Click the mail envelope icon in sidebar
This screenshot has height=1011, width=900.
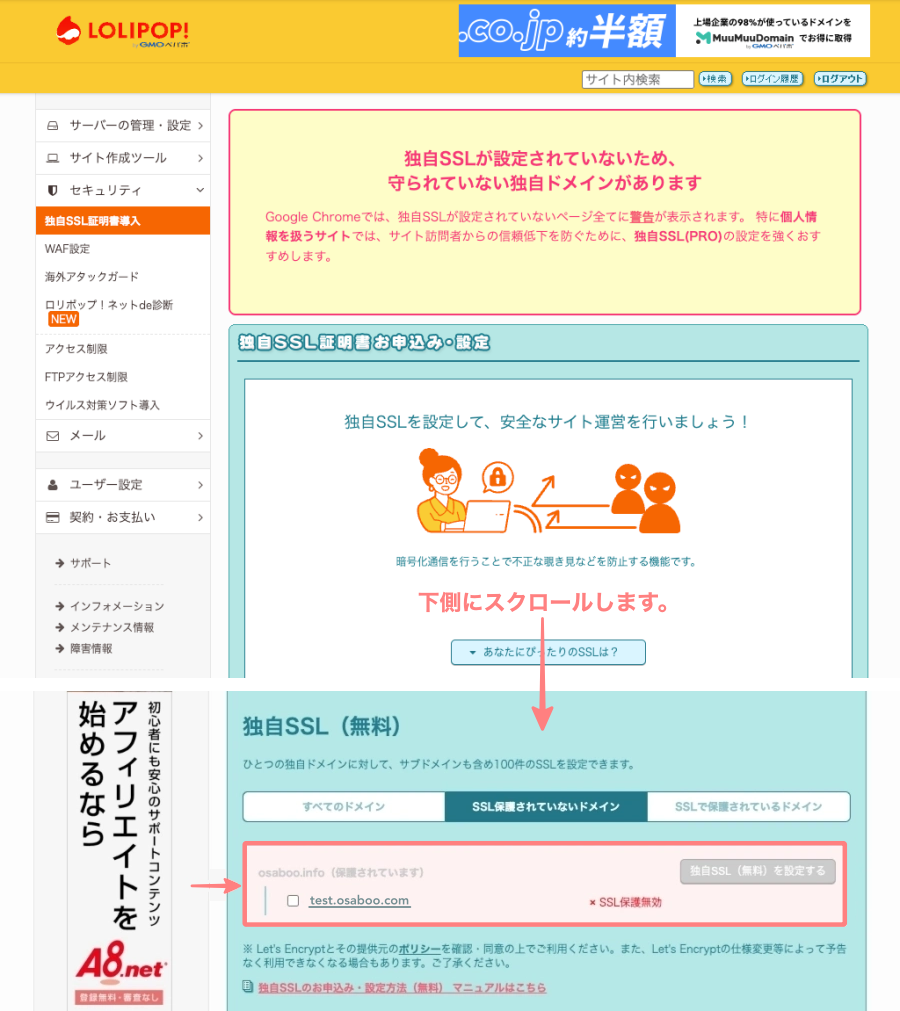(x=53, y=436)
